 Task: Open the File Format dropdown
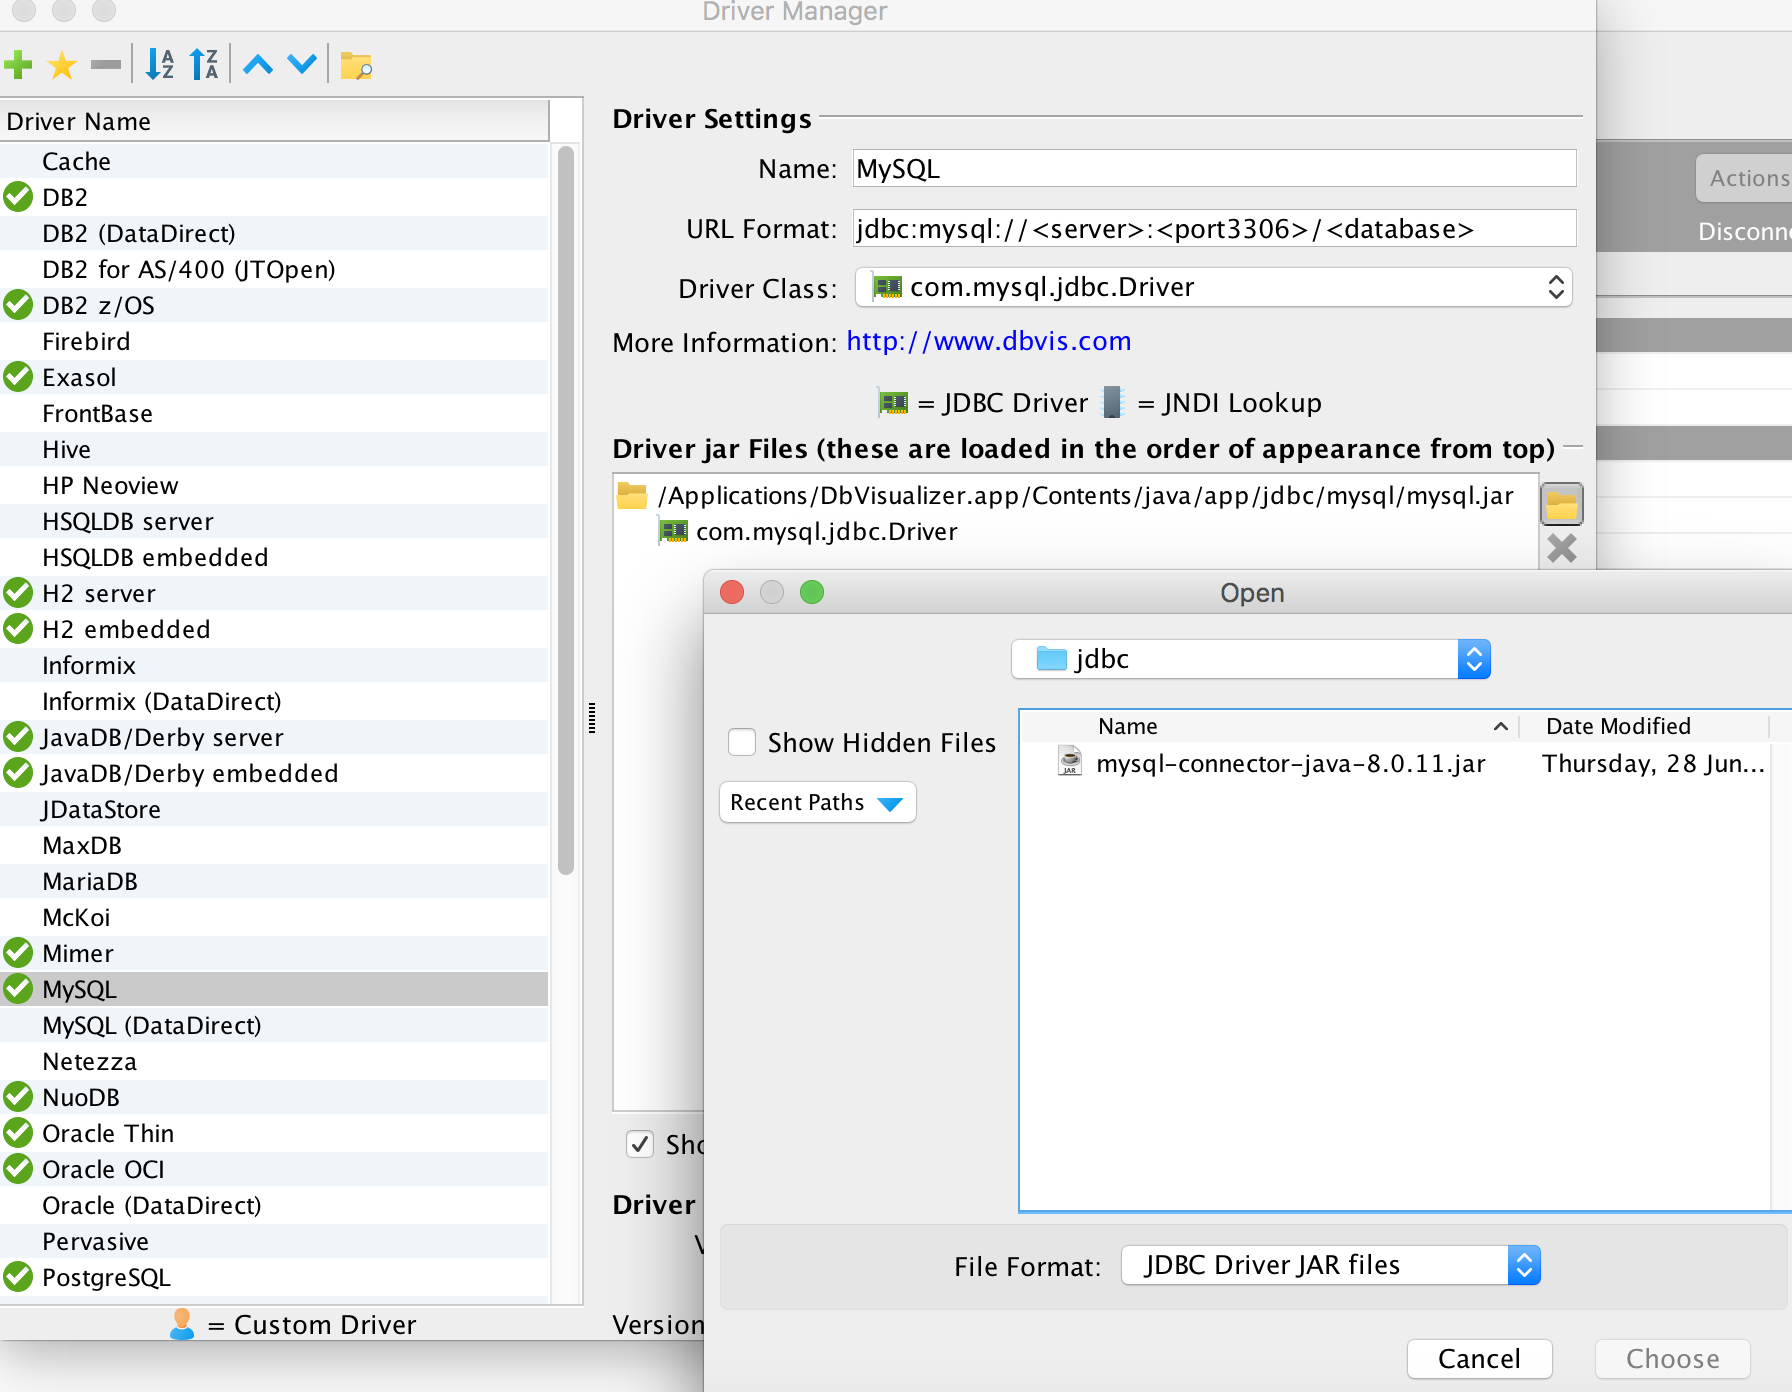click(1331, 1265)
